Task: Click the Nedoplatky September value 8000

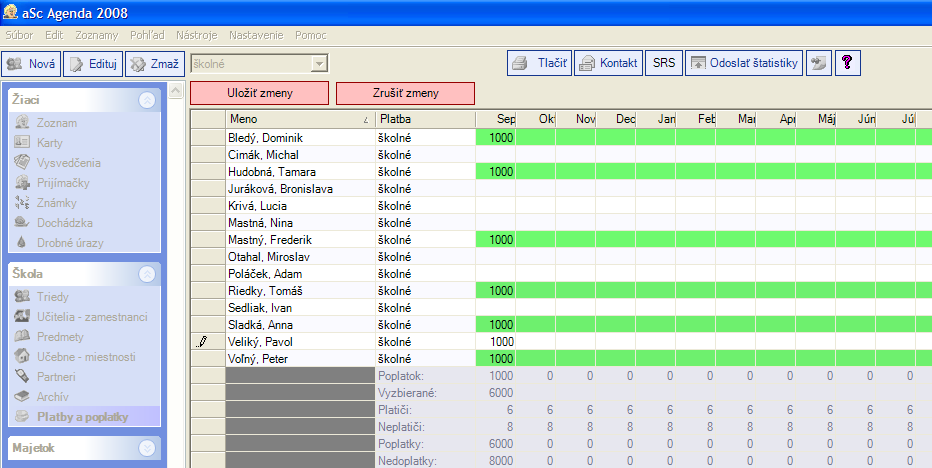Action: tap(501, 461)
